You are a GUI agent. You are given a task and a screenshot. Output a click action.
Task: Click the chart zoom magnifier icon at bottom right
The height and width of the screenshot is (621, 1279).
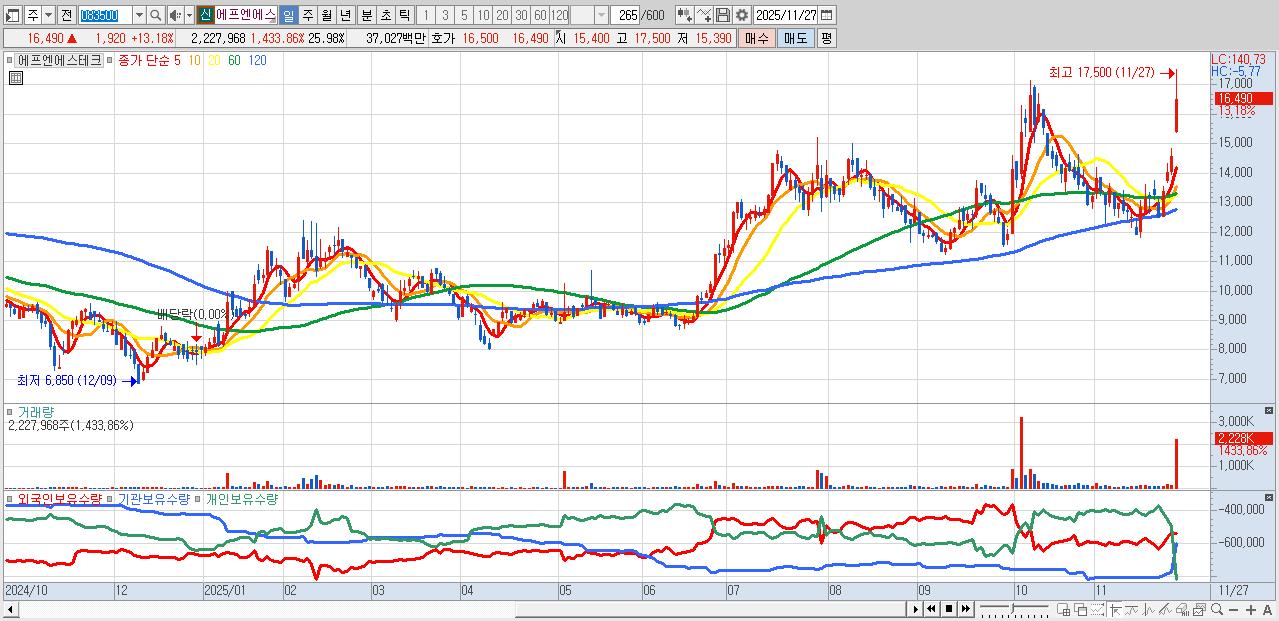tap(1217, 609)
